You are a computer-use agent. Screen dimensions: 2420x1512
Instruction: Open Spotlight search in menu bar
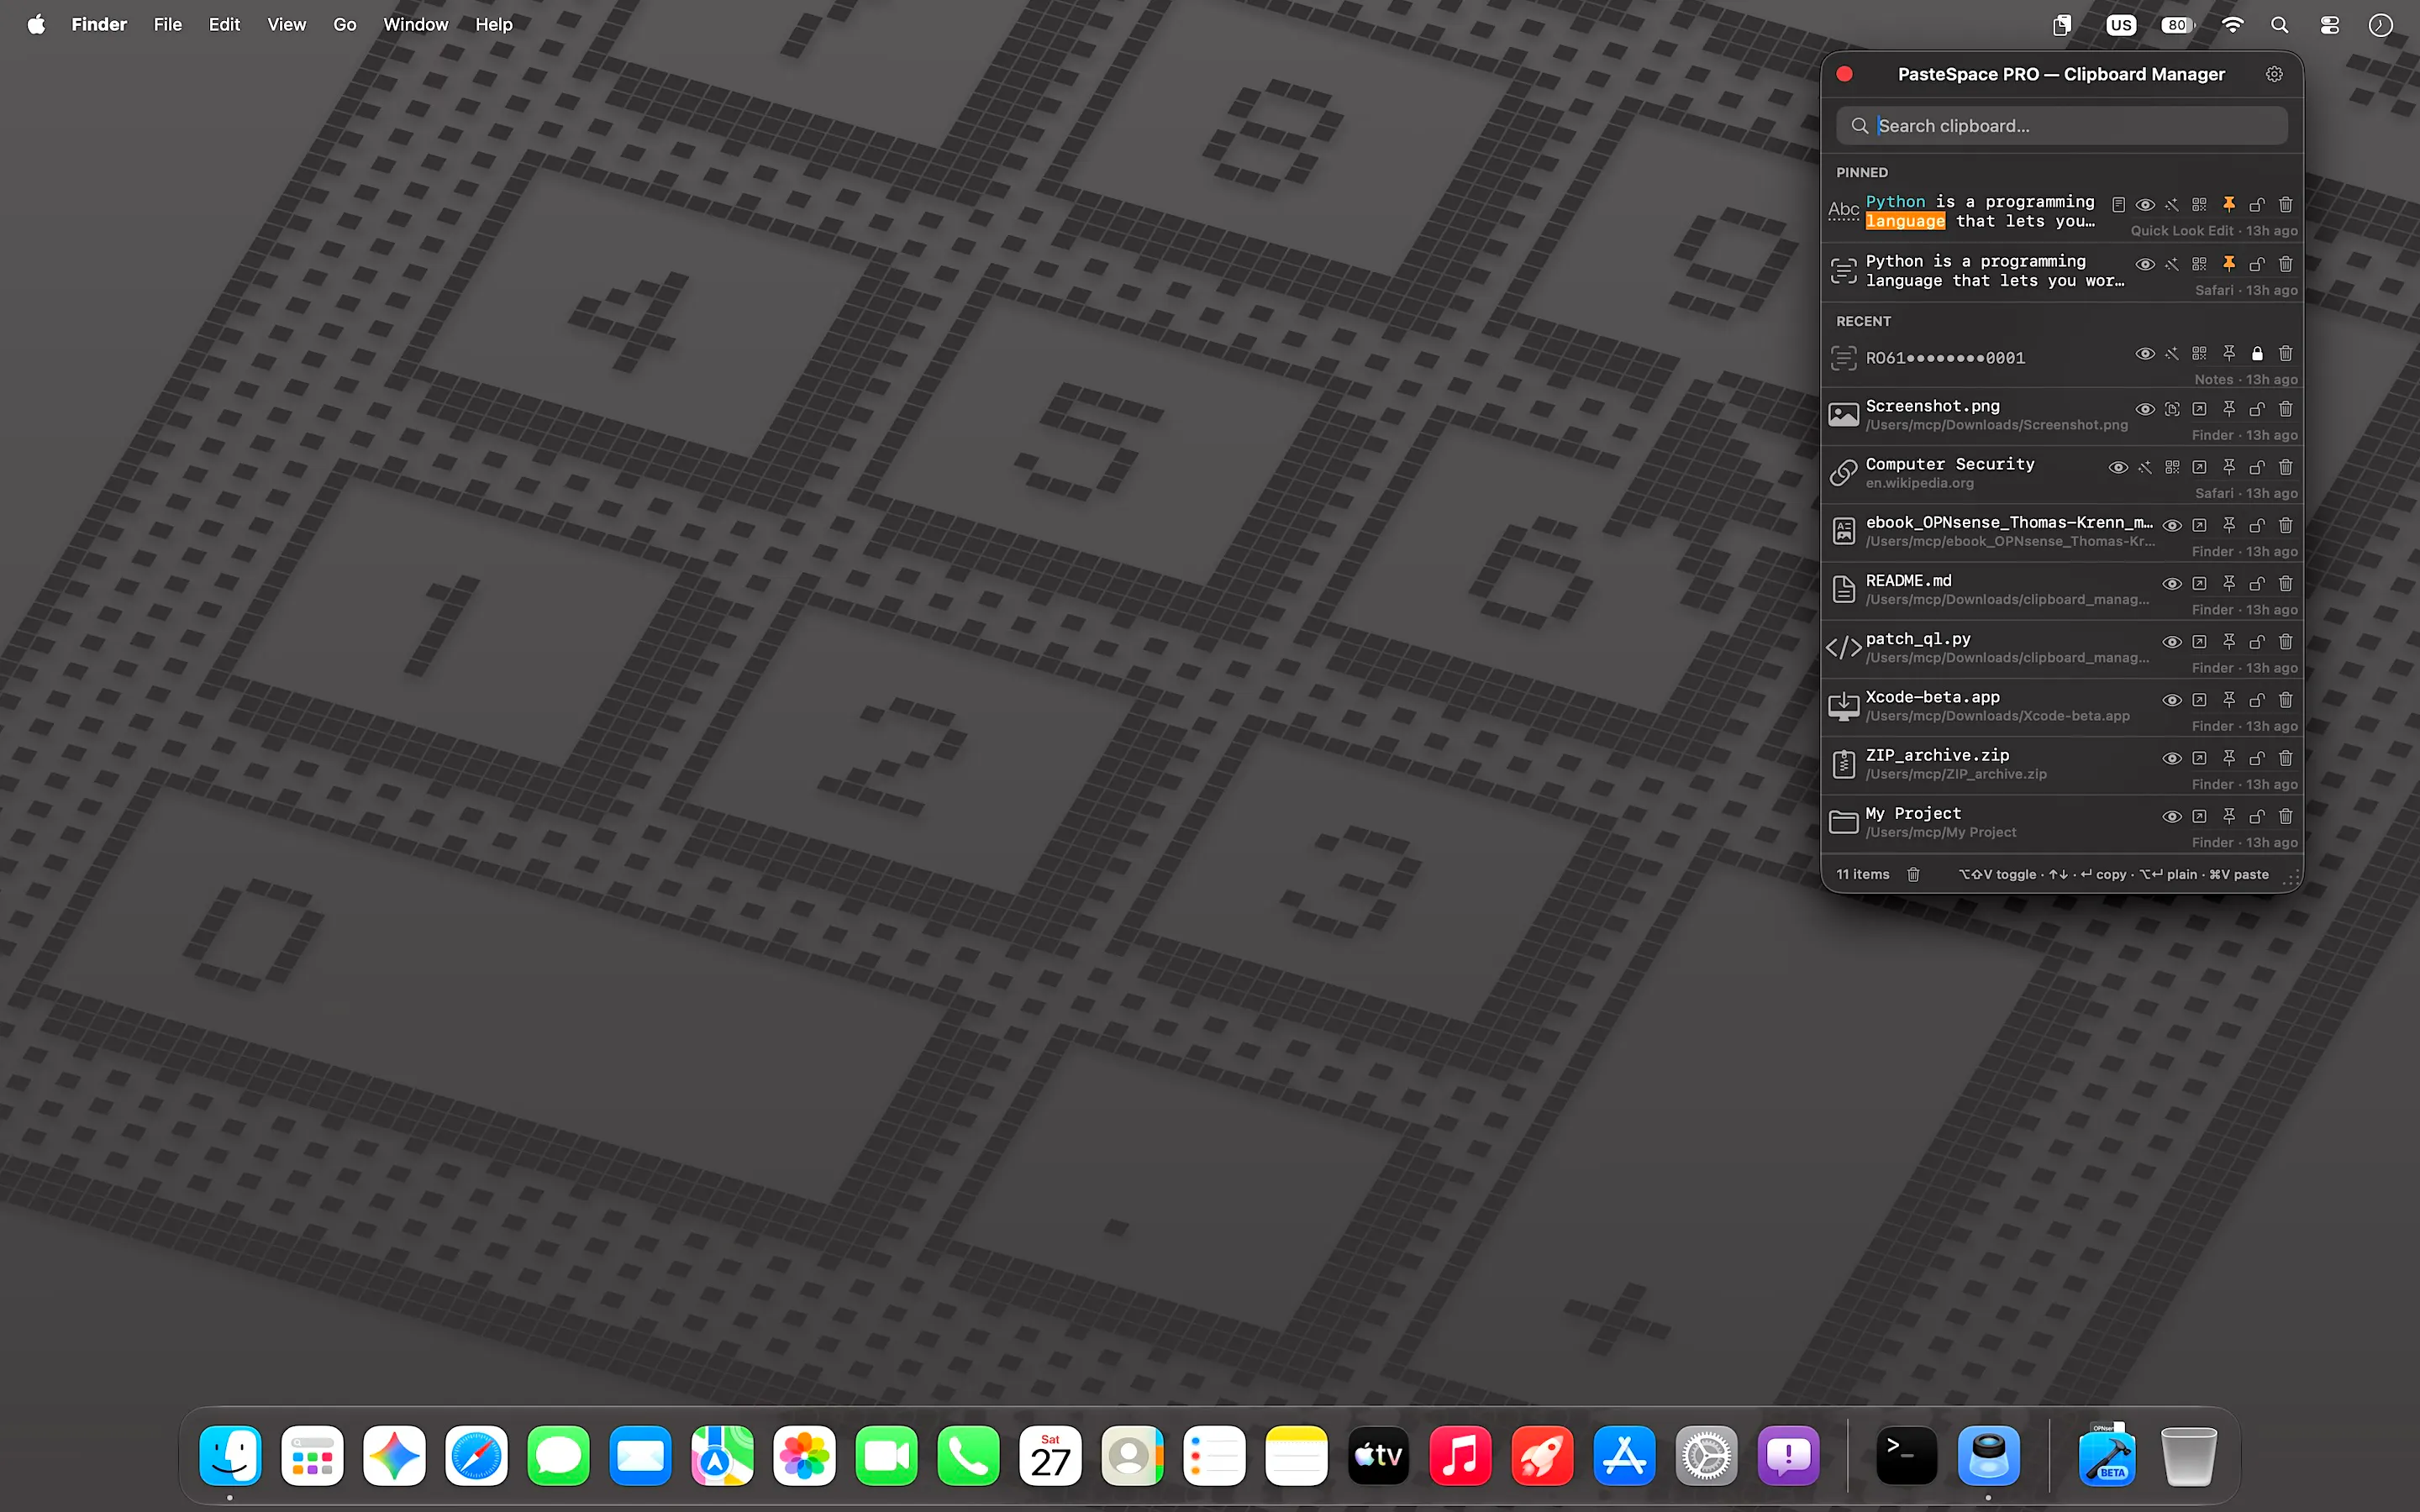click(2280, 25)
